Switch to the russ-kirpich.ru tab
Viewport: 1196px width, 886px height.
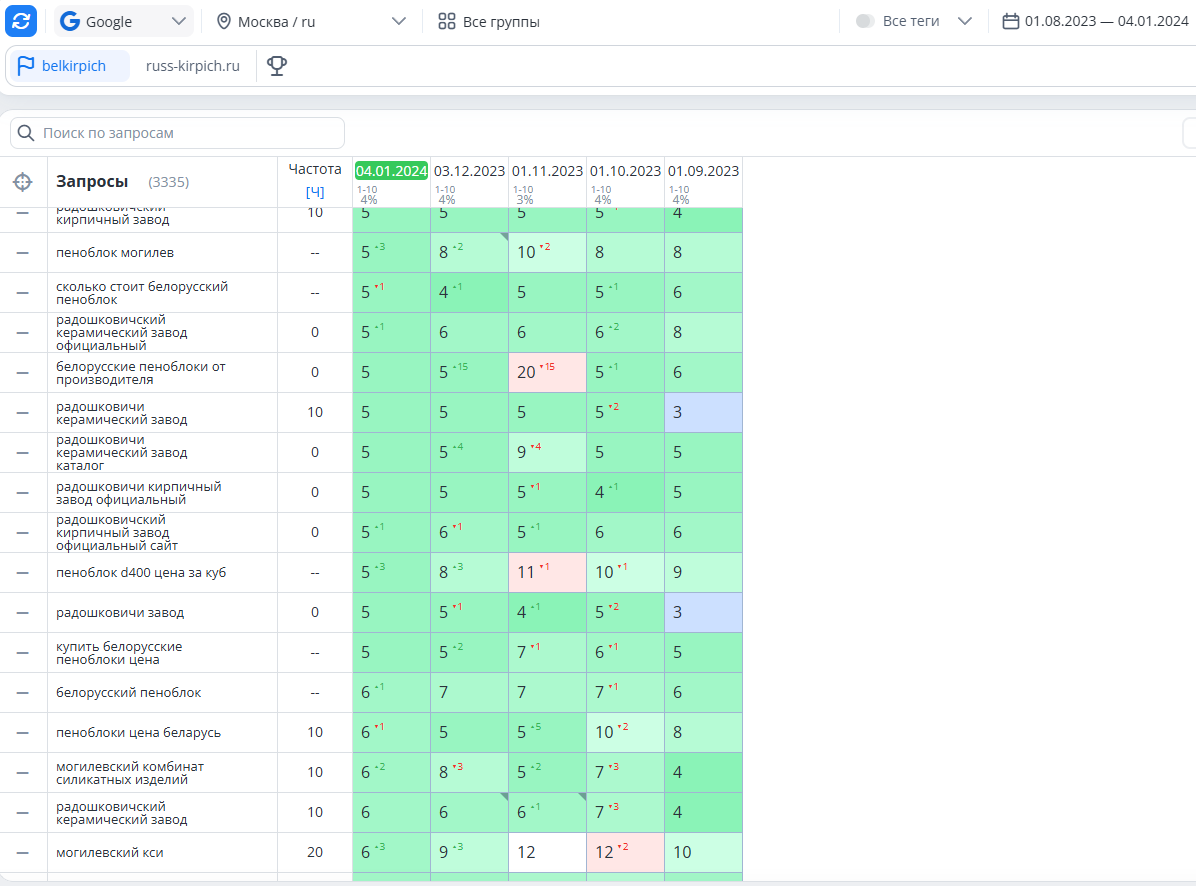pos(193,66)
